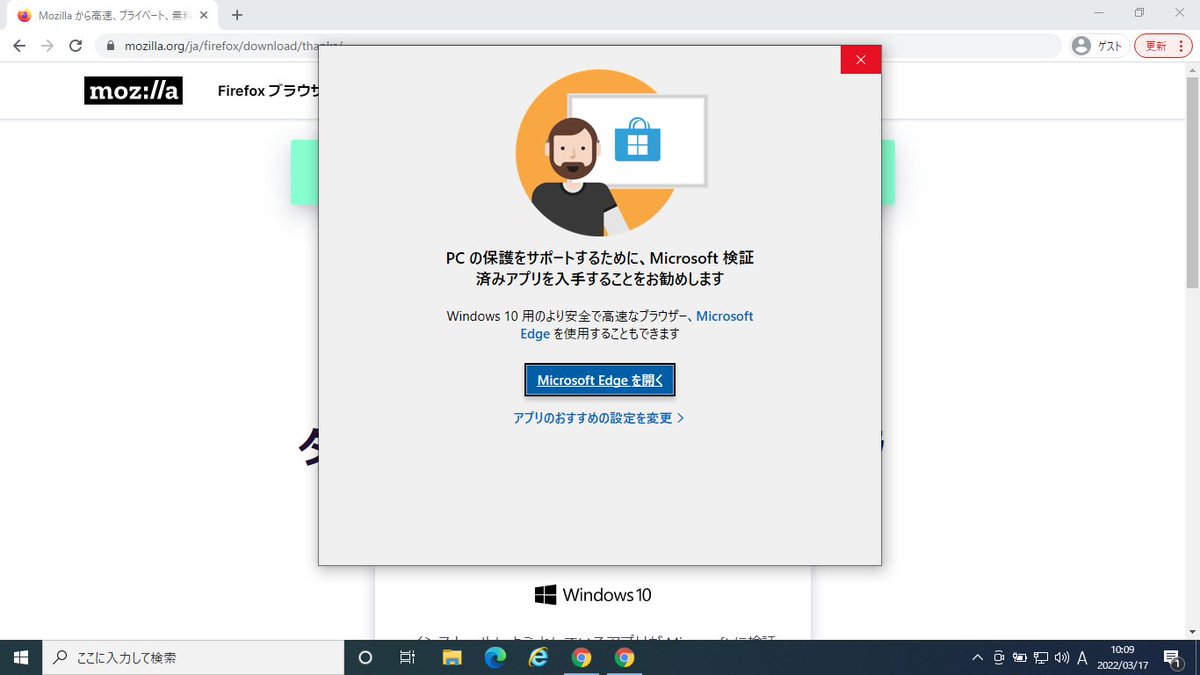Click the scrollbar down arrow of the page

[1192, 632]
